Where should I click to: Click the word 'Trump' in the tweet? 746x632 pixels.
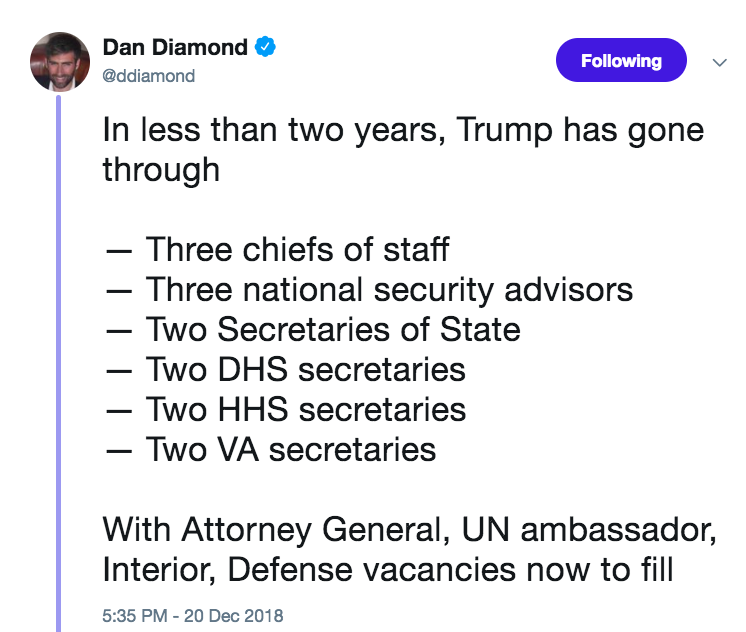pos(504,130)
